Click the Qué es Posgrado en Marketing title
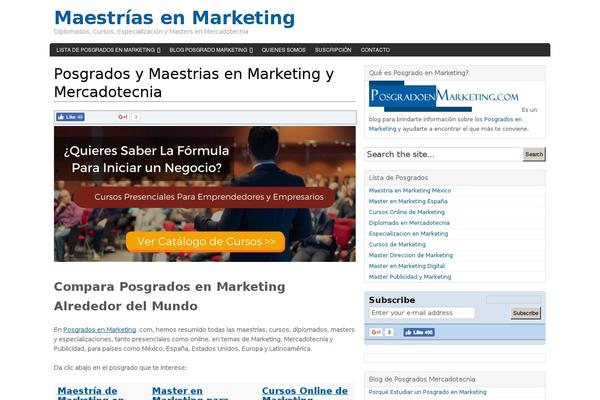600x400 pixels. tap(418, 72)
